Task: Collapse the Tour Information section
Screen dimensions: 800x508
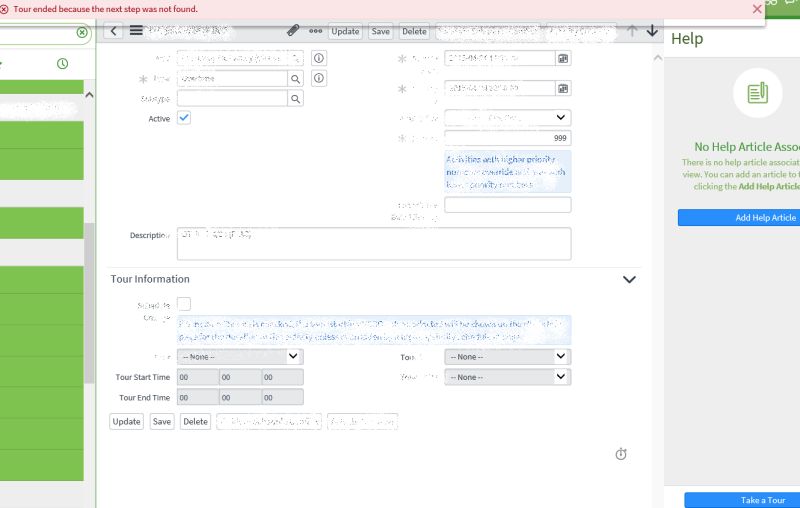Action: (629, 280)
